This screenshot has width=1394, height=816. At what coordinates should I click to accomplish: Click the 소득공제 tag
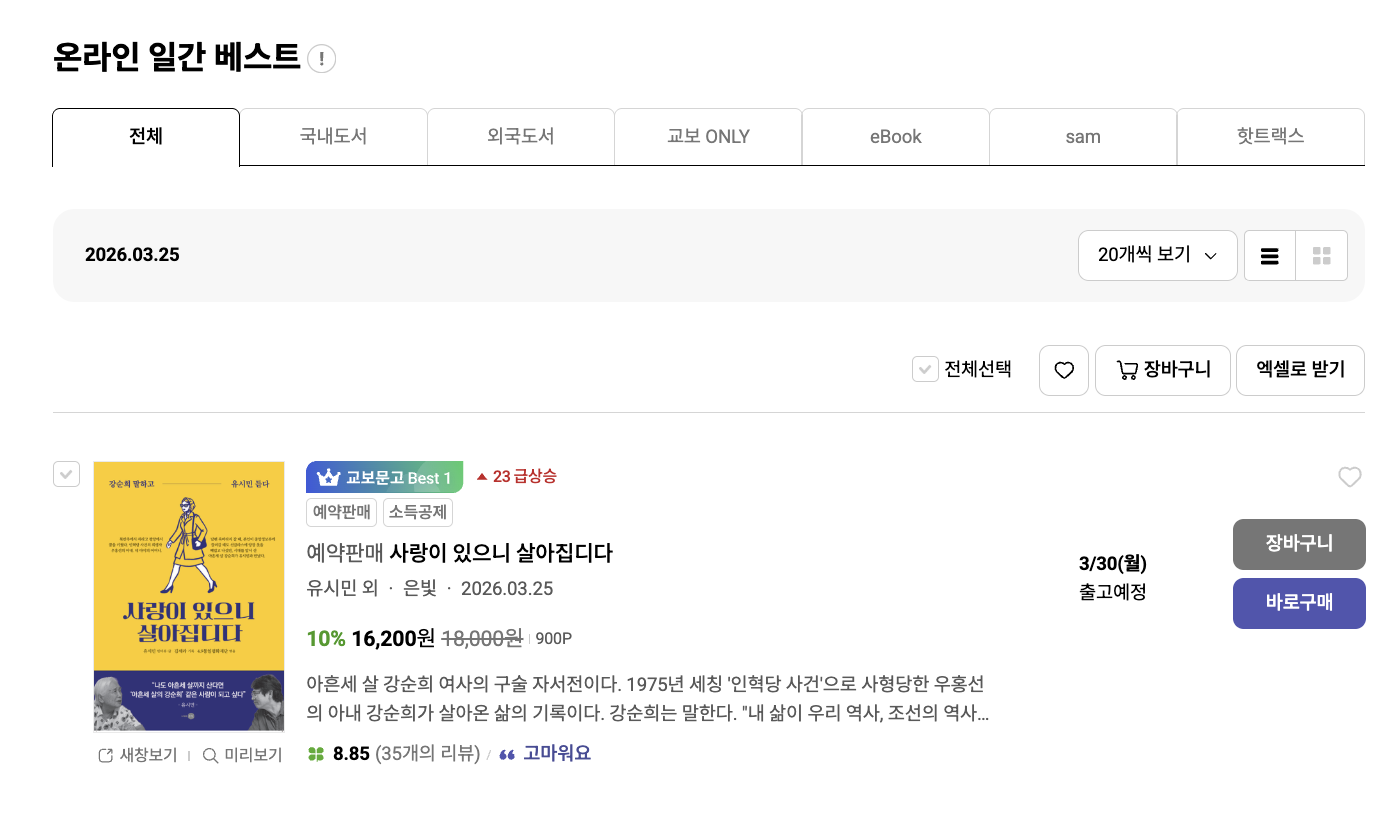click(418, 513)
